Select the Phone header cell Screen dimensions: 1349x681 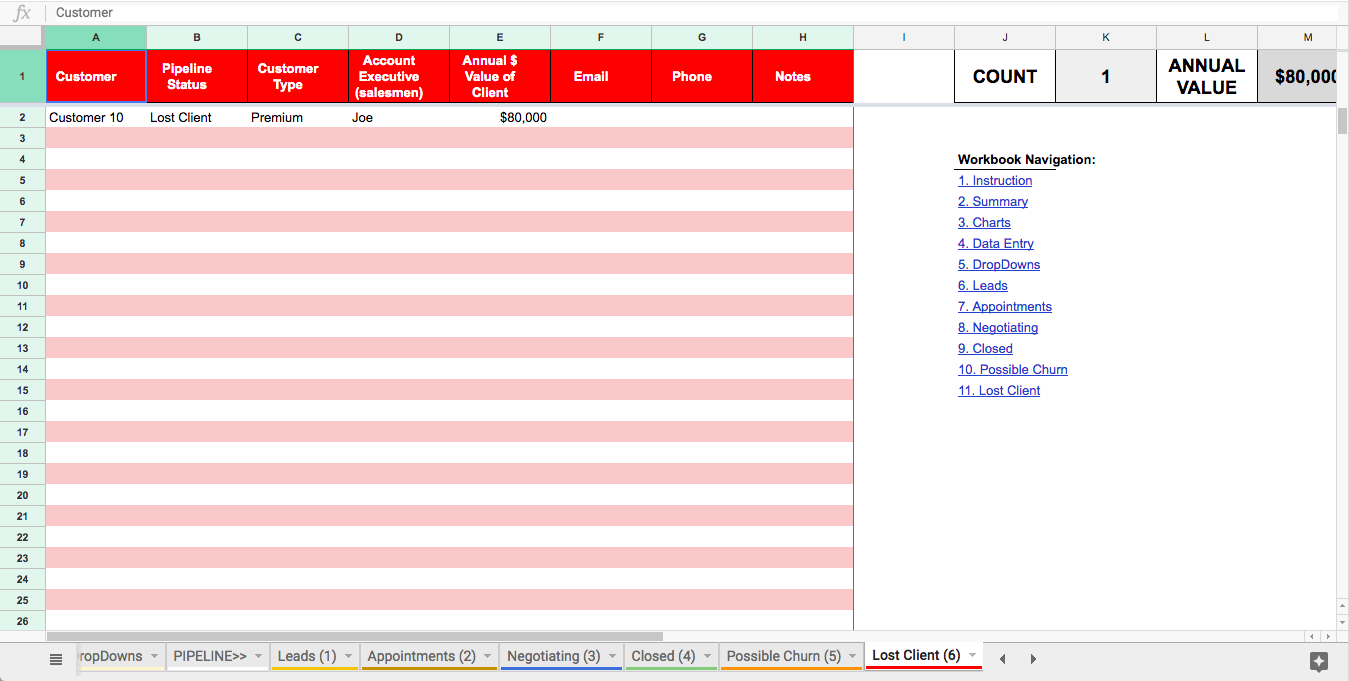(x=702, y=76)
